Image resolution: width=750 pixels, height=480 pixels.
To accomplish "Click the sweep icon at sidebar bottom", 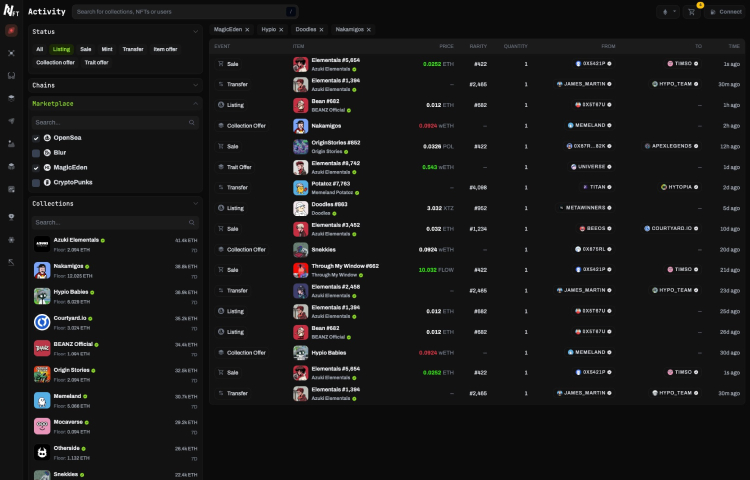I will (11, 262).
